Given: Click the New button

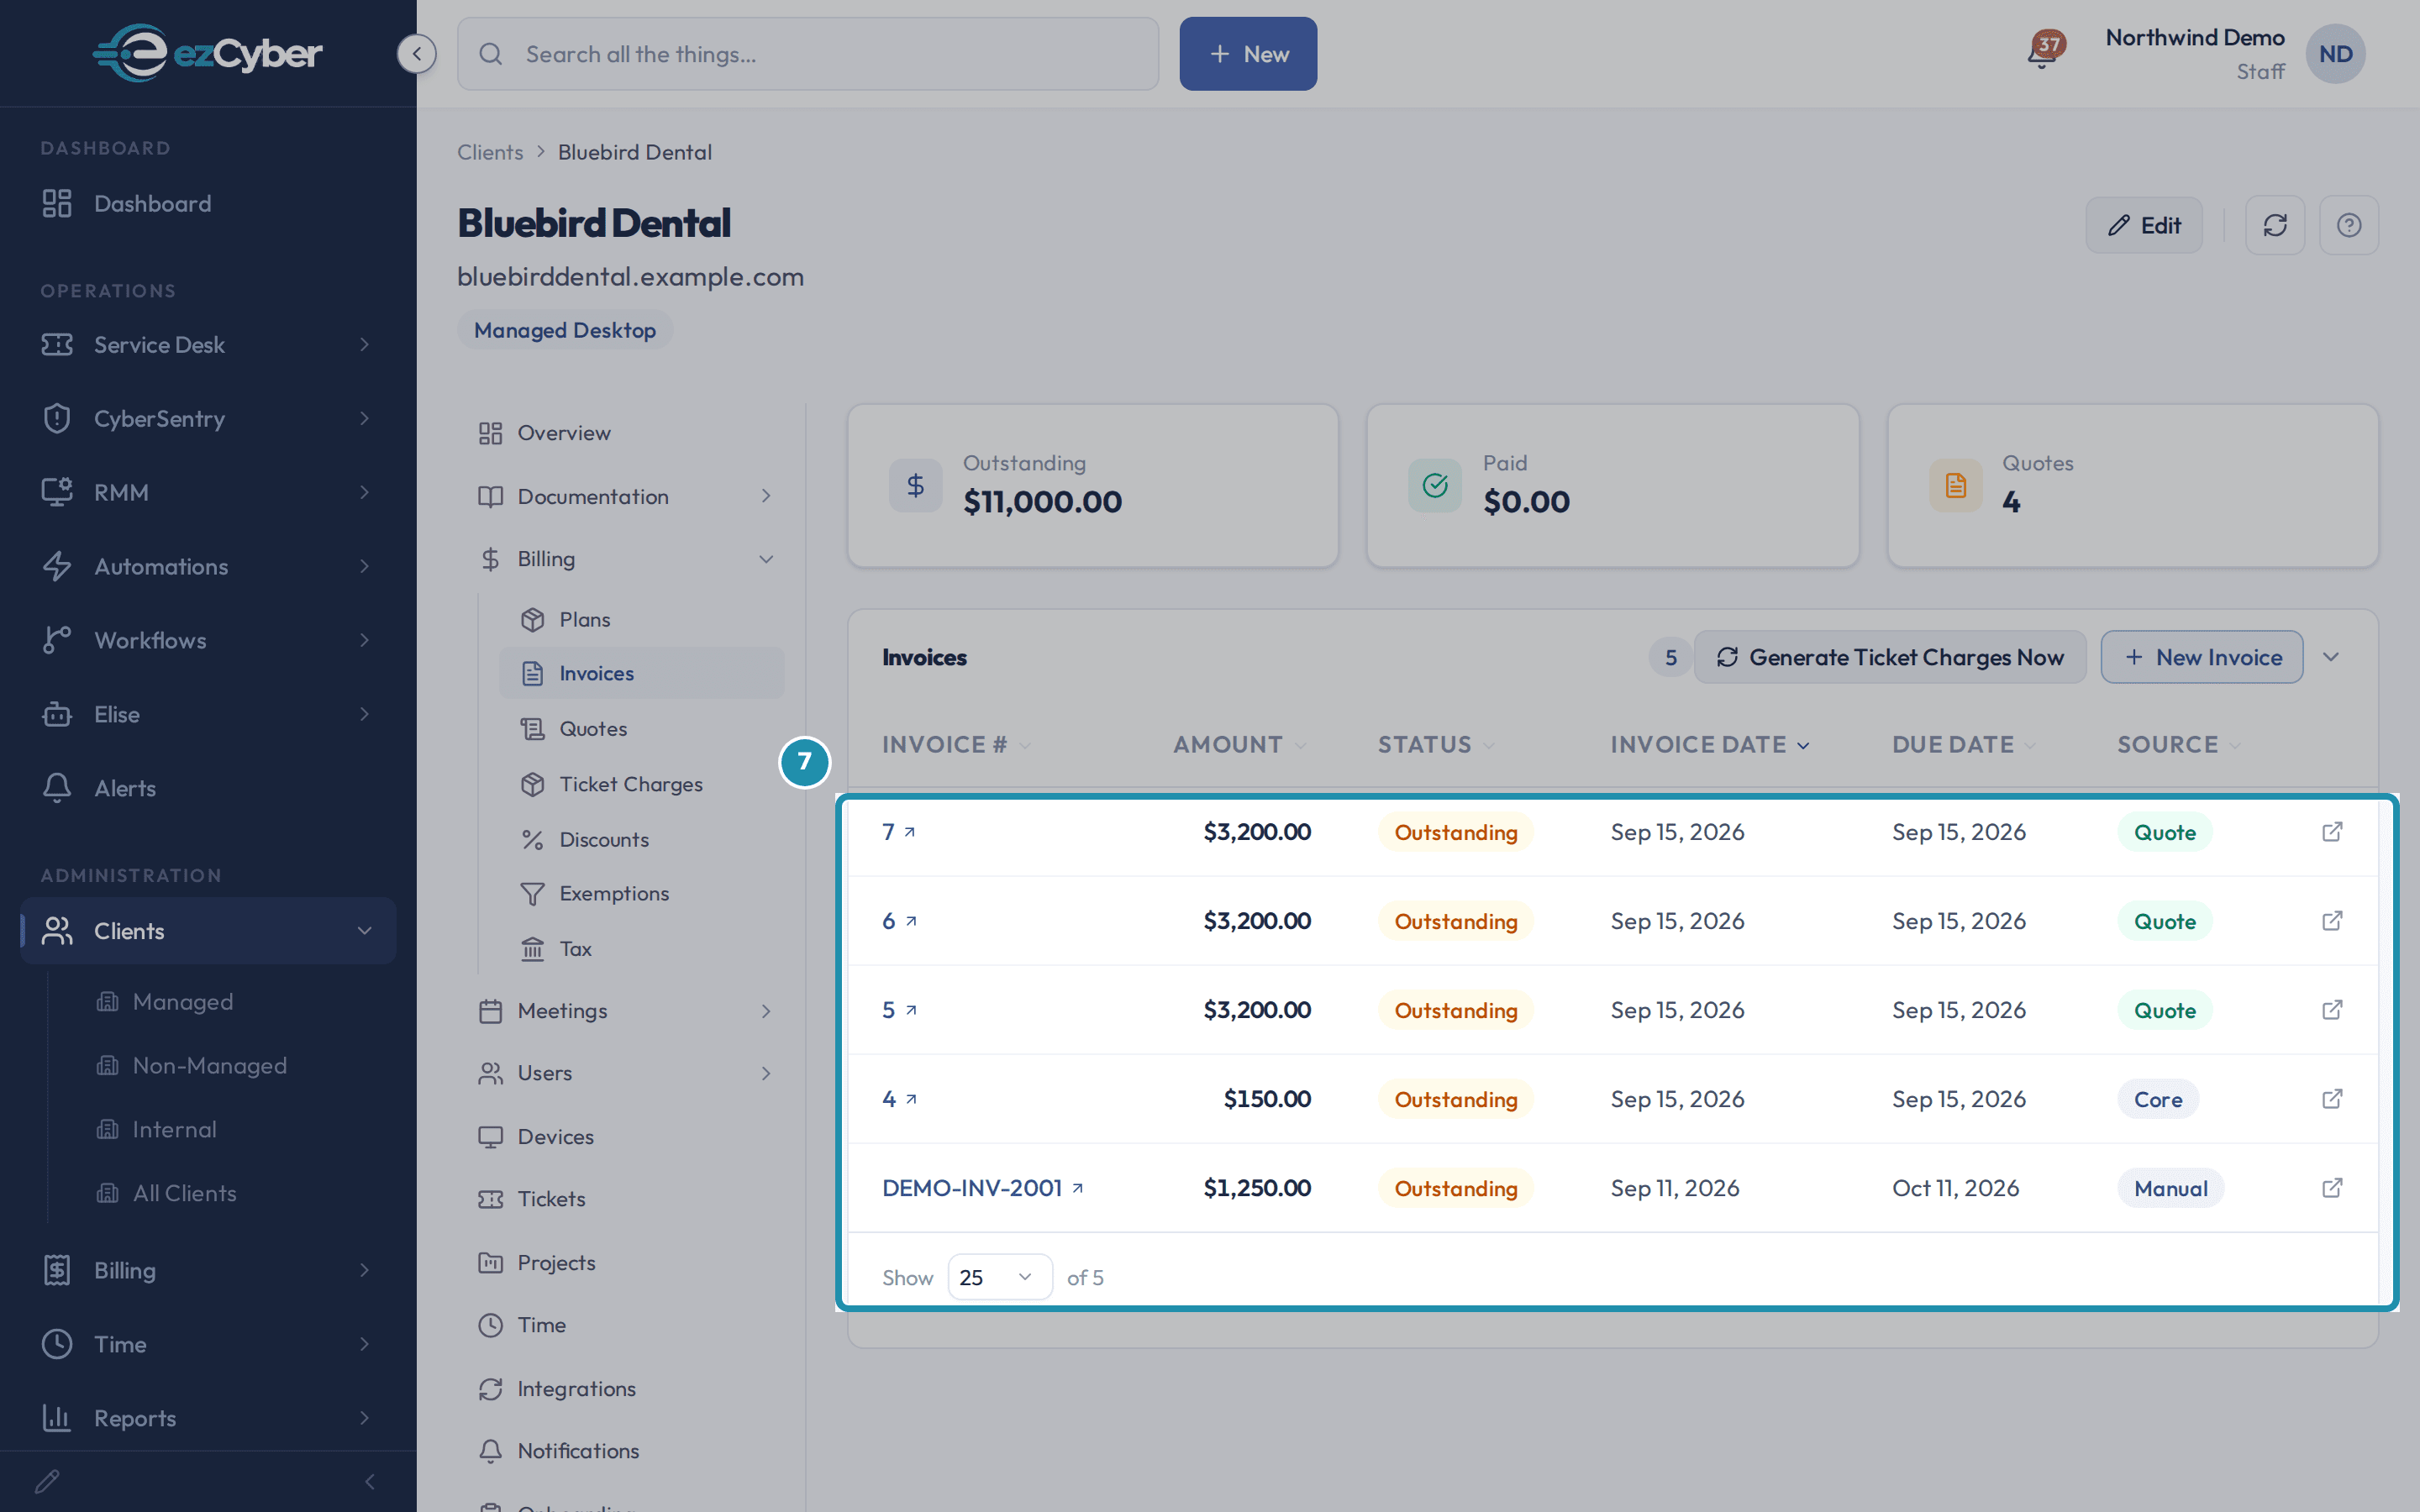Looking at the screenshot, I should click(1248, 54).
